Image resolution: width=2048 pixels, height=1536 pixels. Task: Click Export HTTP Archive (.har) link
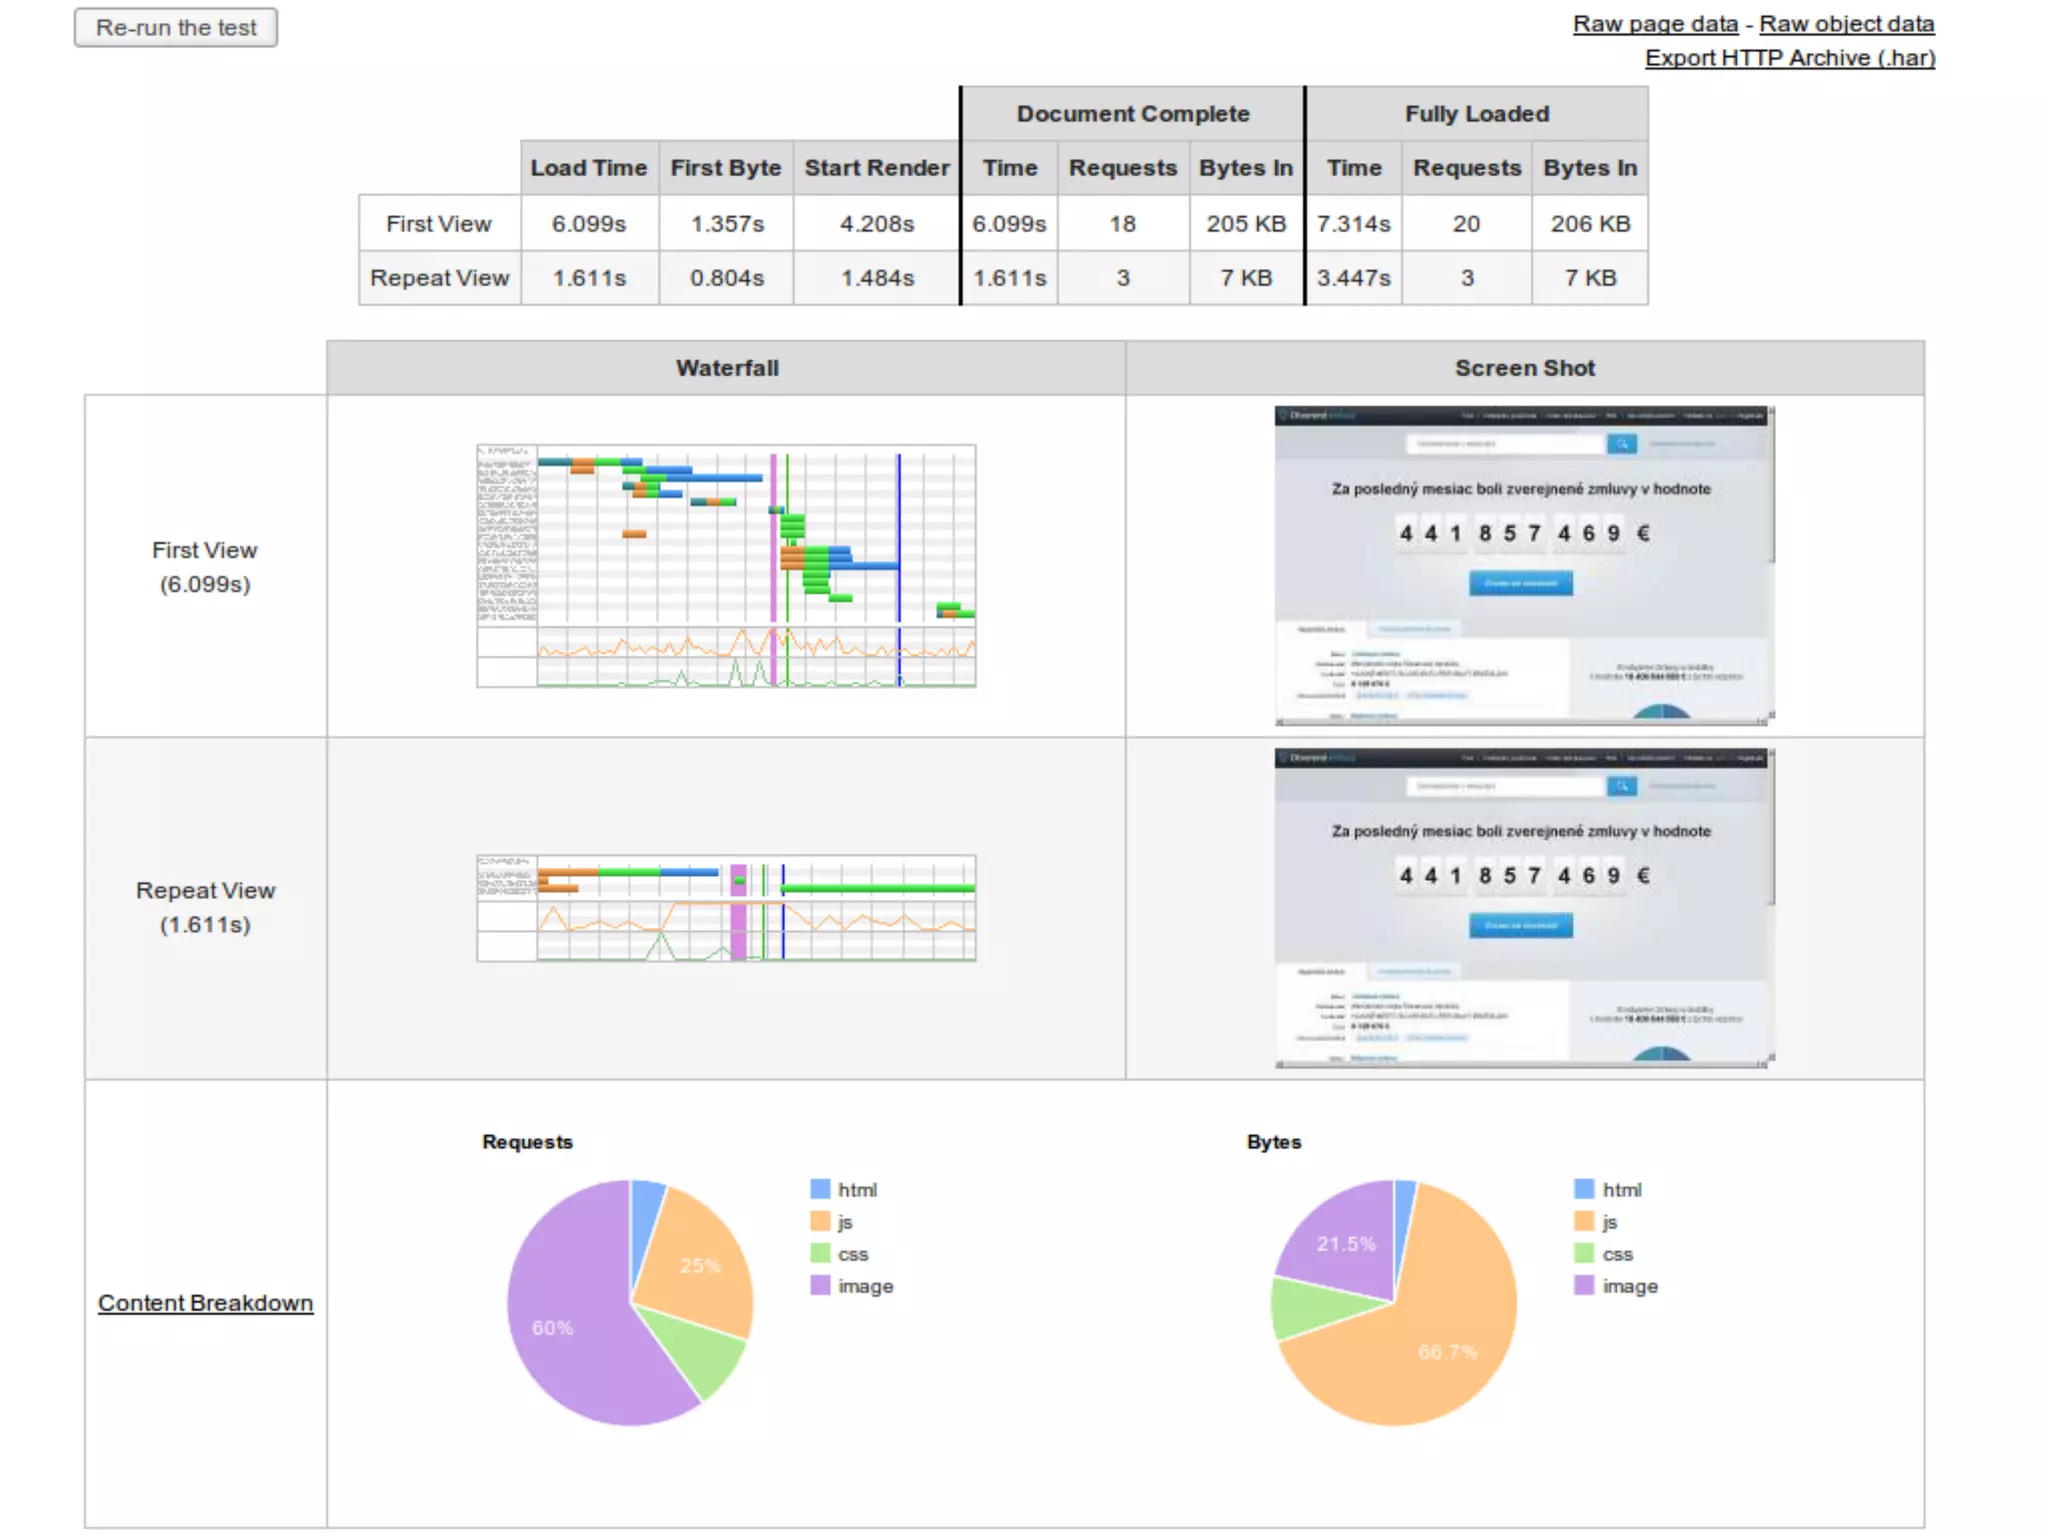pyautogui.click(x=1789, y=58)
